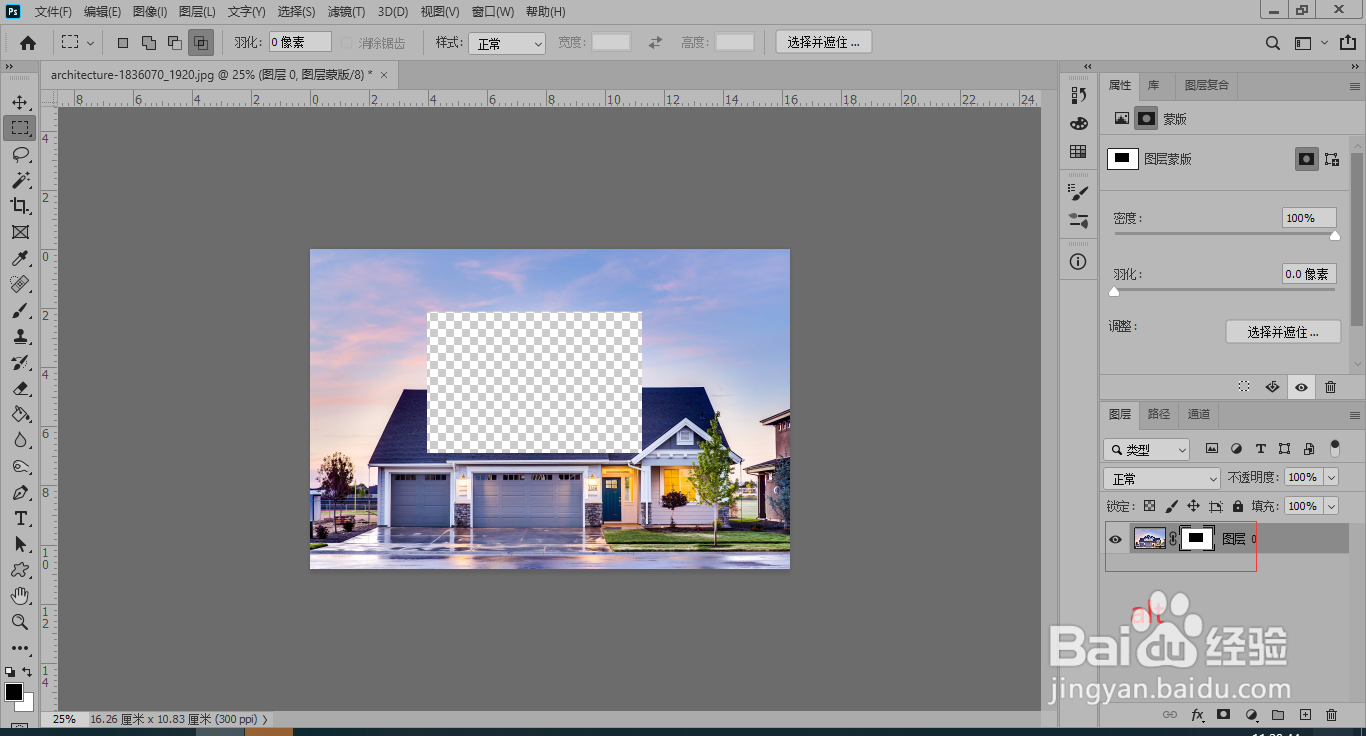Click the Home icon in options bar
1366x736 pixels.
[28, 43]
